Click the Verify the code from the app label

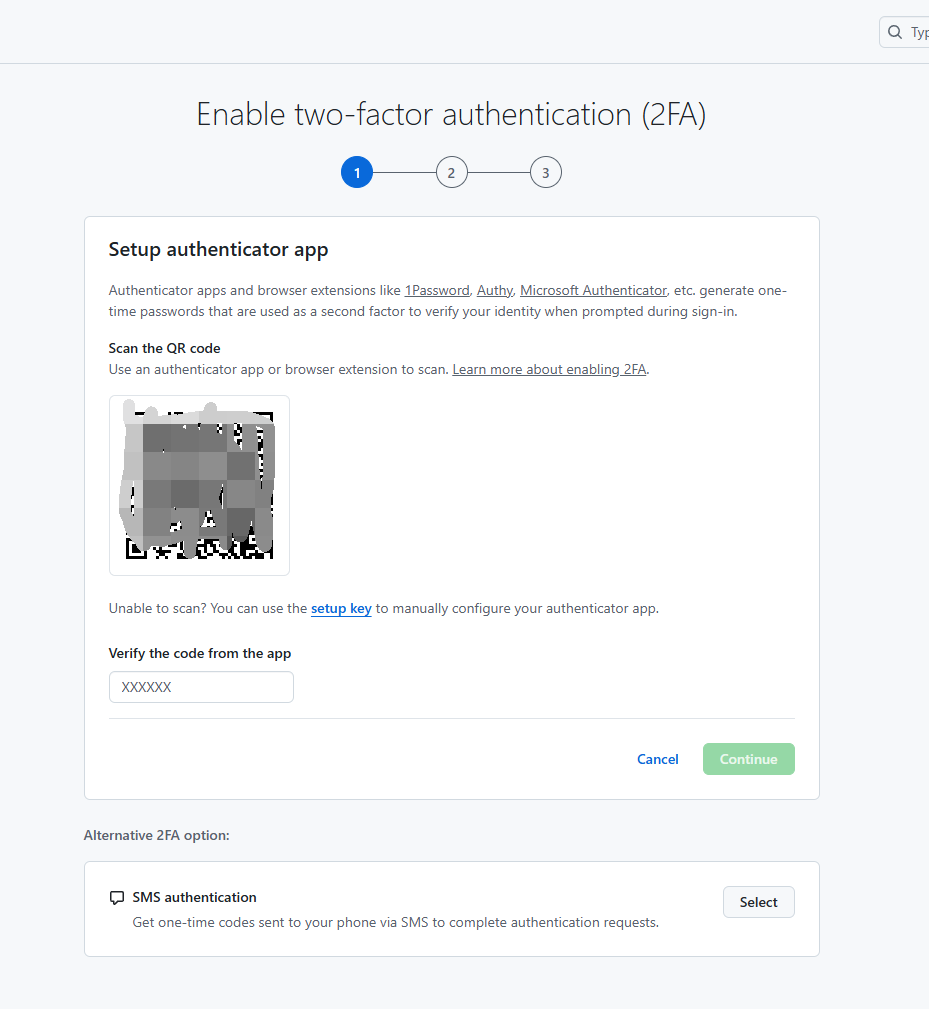tap(200, 653)
